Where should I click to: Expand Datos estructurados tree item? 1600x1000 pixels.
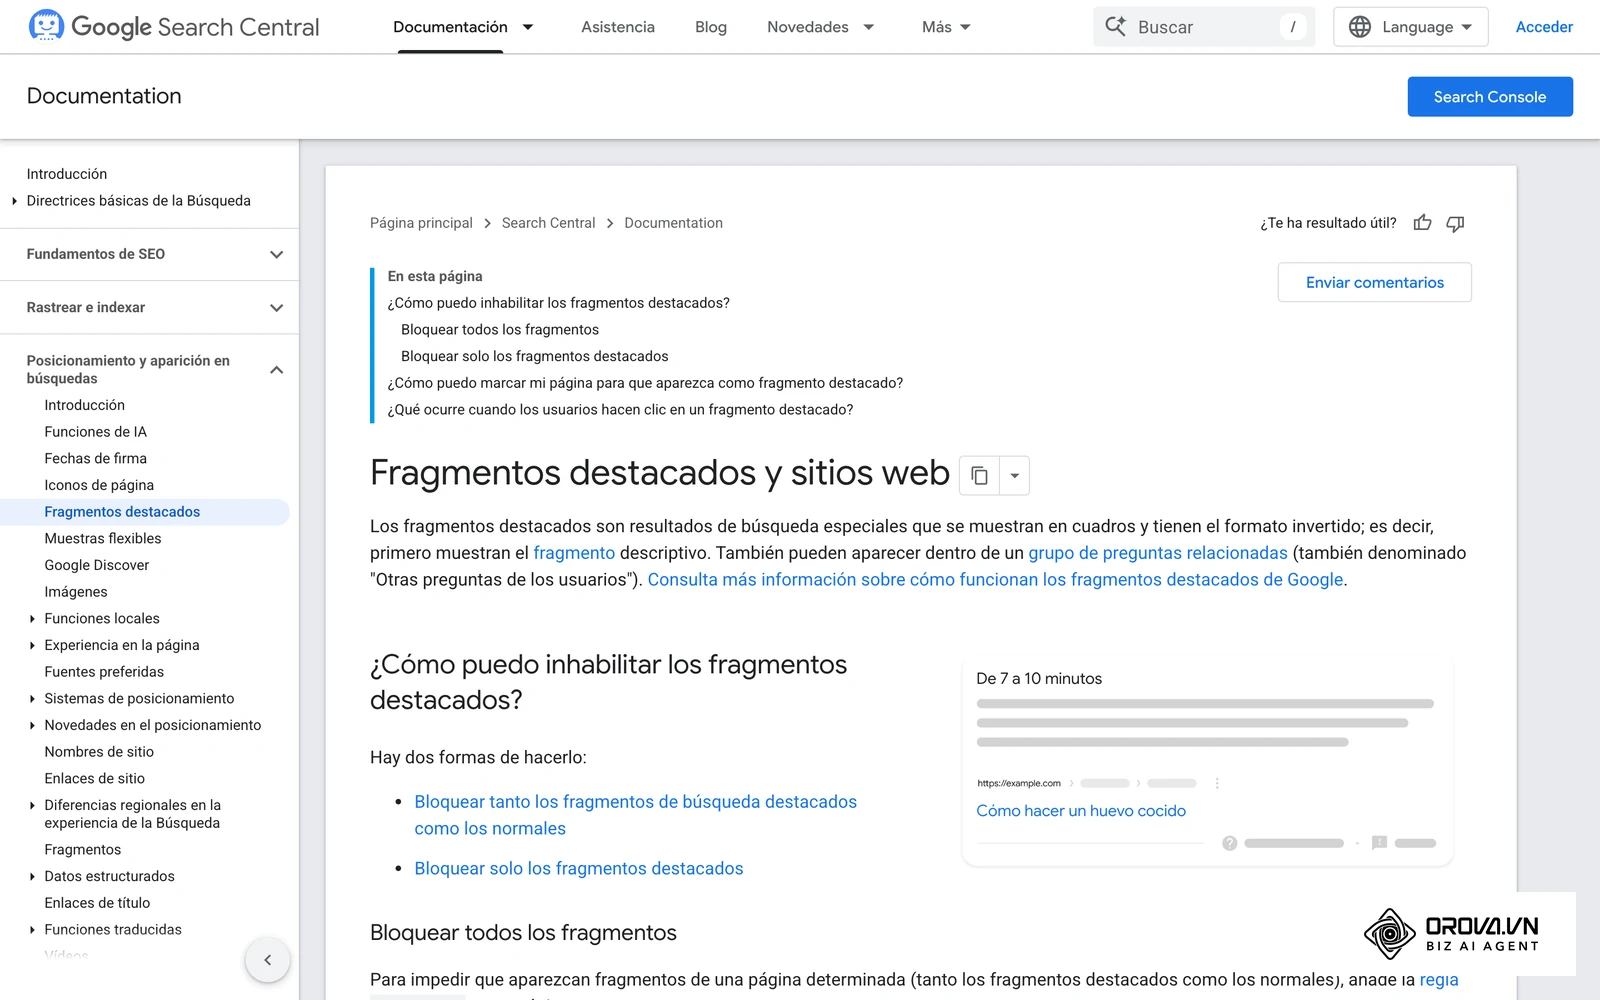32,876
